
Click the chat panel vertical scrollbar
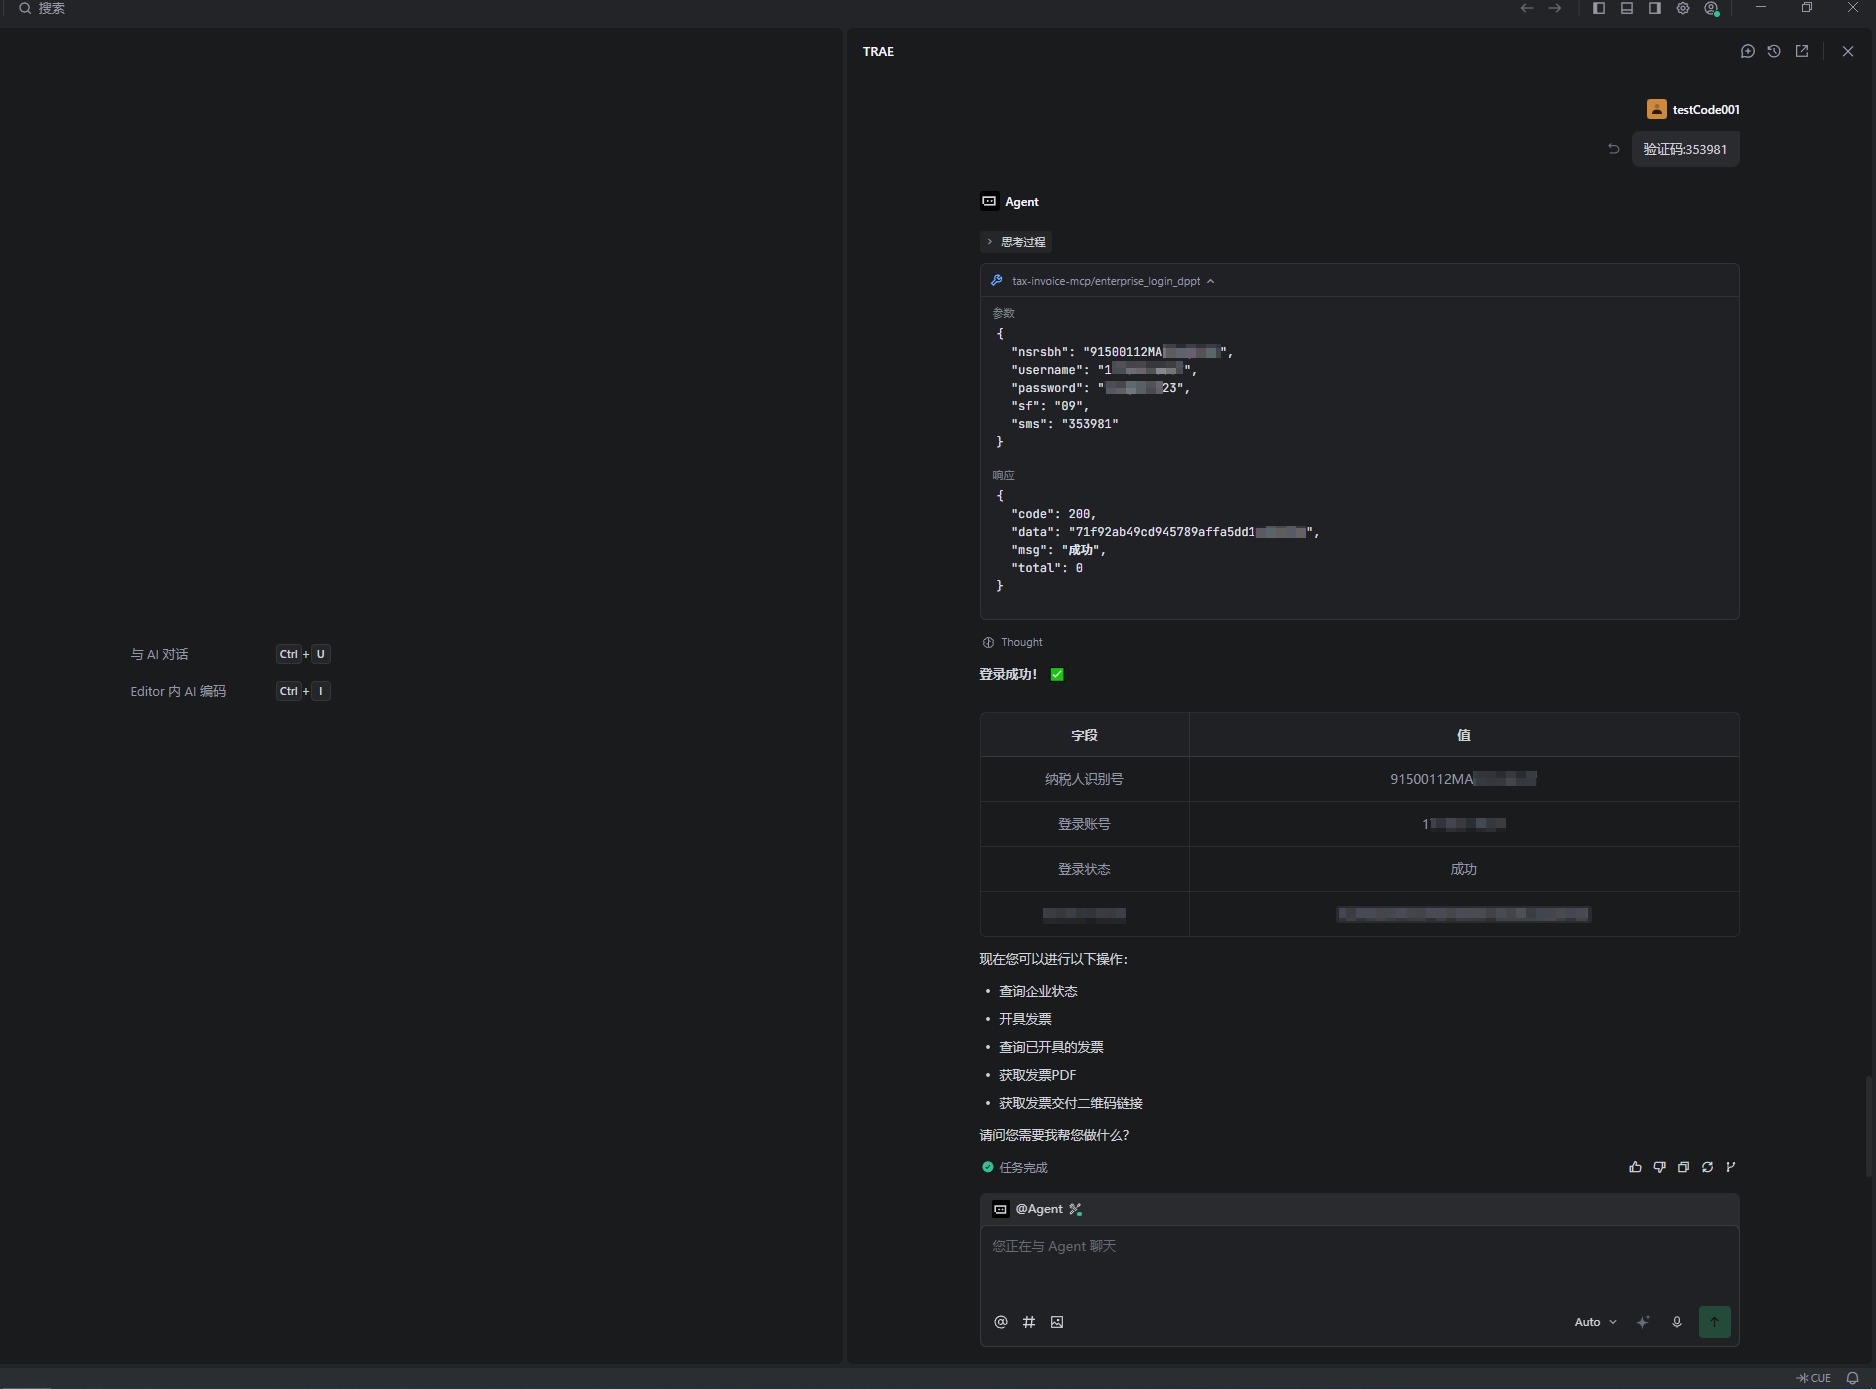1869,1127
